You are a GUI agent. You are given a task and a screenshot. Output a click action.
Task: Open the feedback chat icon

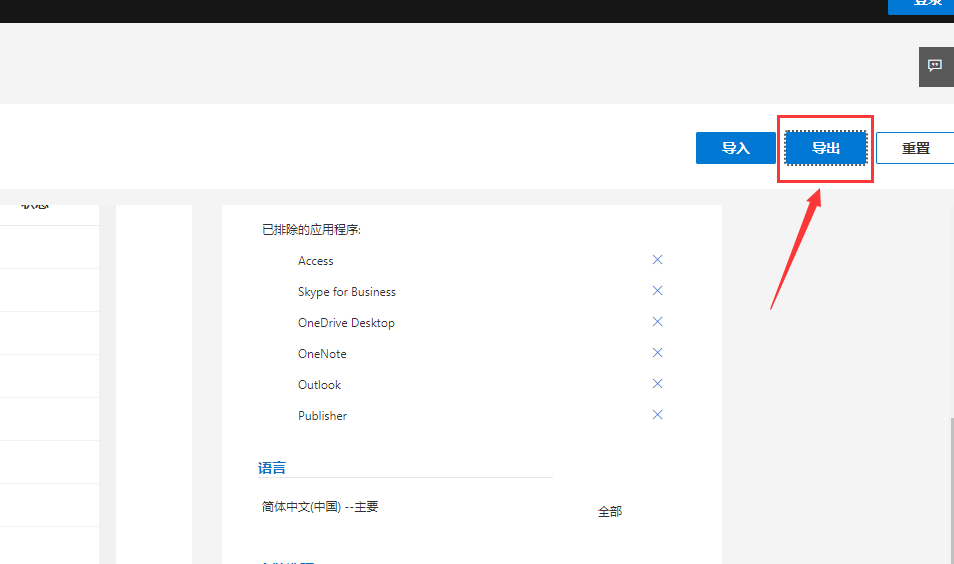935,66
